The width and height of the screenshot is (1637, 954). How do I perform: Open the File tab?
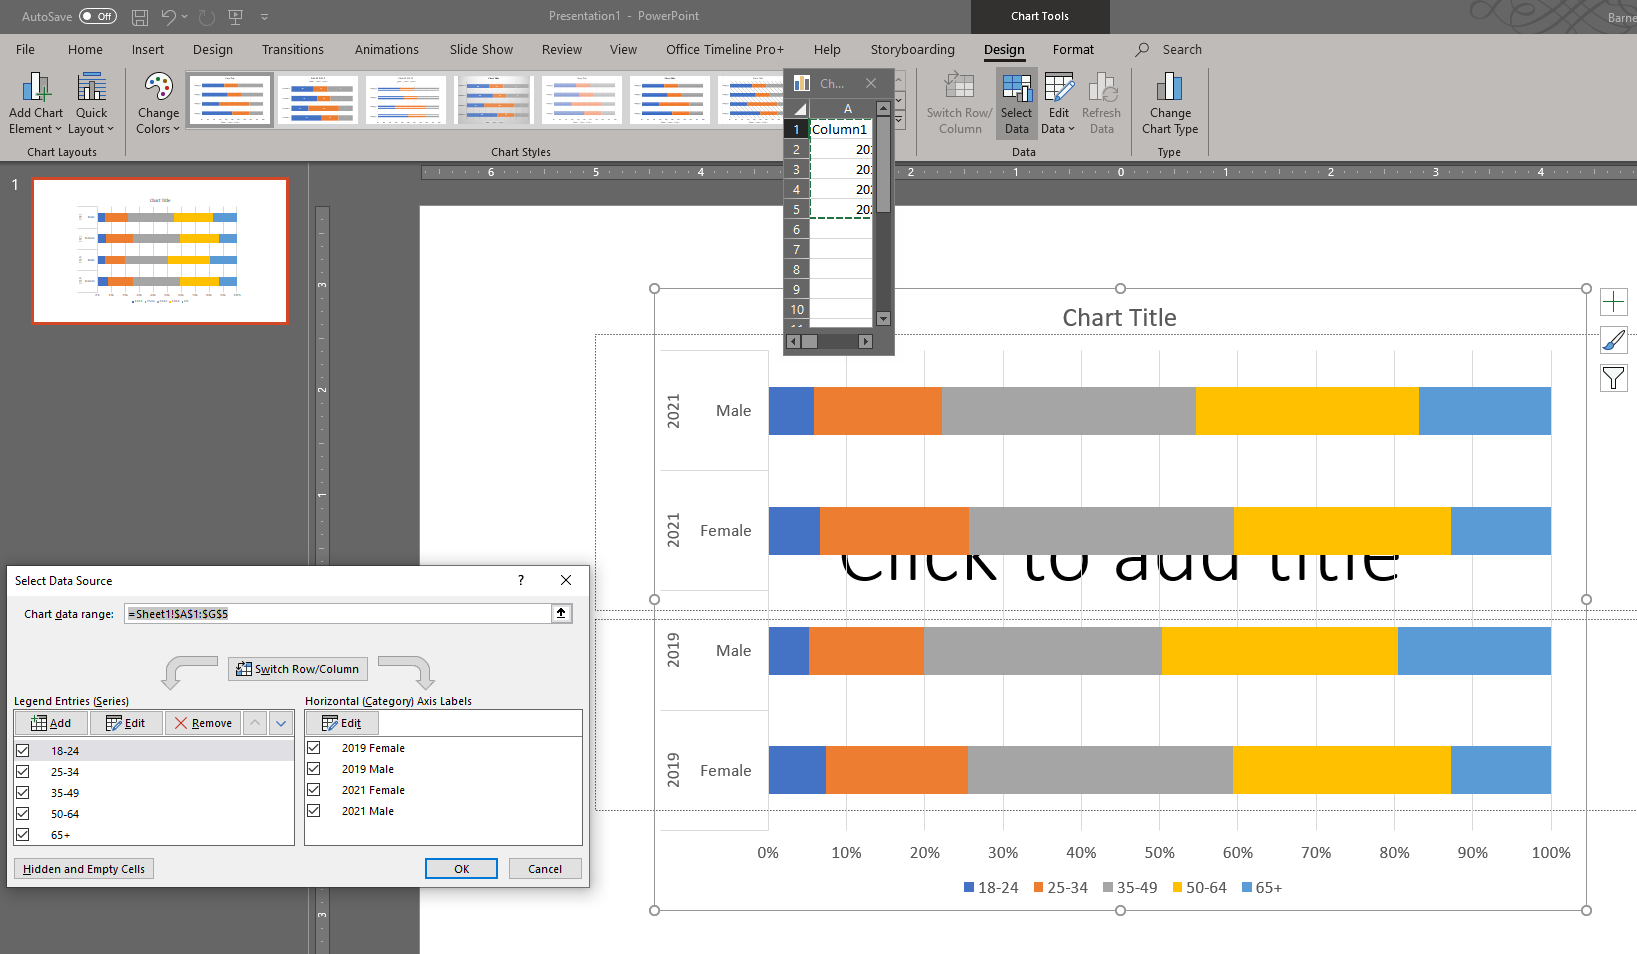pyautogui.click(x=25, y=49)
